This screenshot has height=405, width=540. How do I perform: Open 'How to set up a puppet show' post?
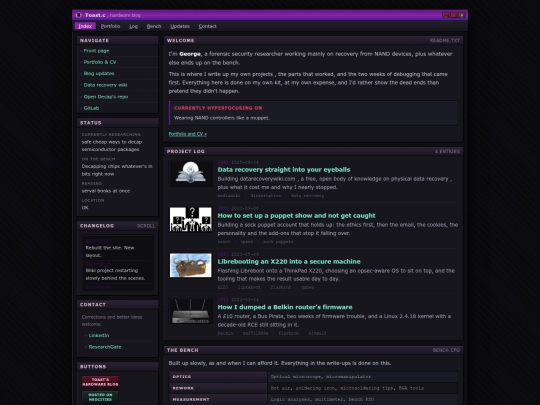click(296, 215)
